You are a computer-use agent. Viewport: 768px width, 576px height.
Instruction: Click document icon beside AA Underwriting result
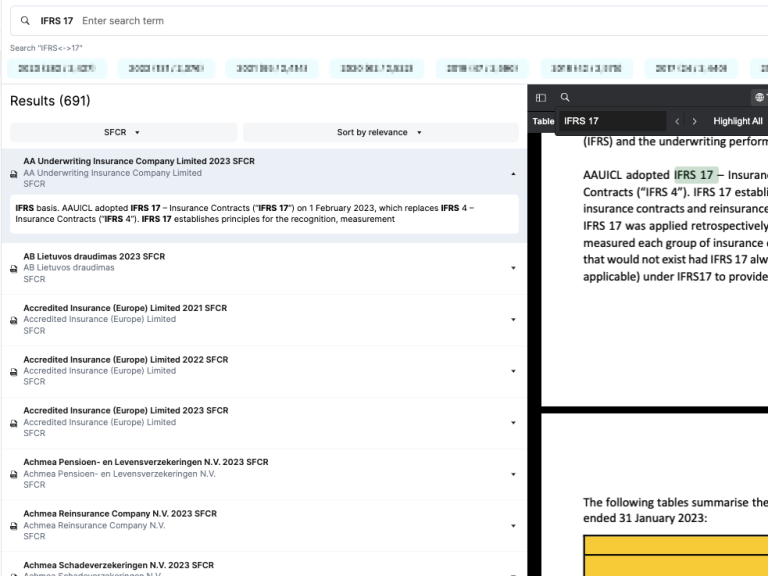click(x=14, y=174)
